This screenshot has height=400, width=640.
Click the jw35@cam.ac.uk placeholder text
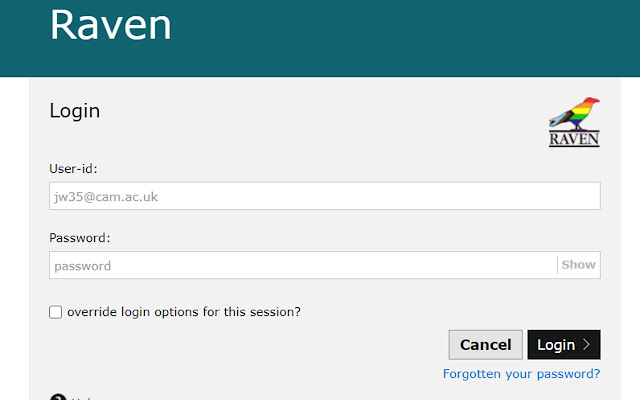tap(106, 197)
